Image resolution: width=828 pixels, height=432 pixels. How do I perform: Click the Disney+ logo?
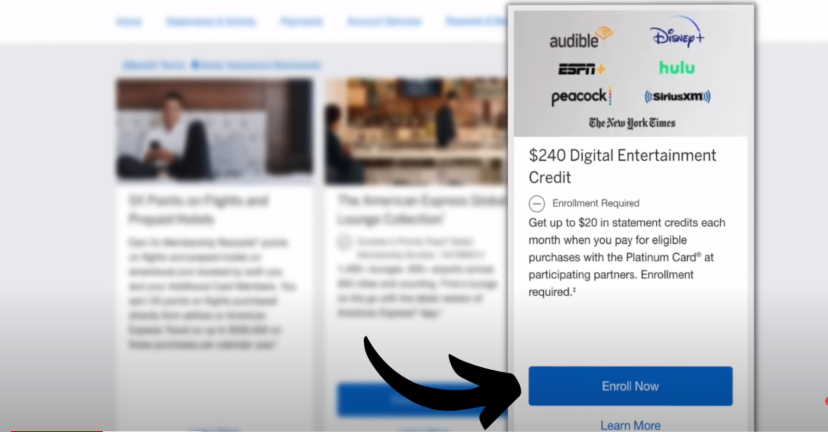[677, 33]
